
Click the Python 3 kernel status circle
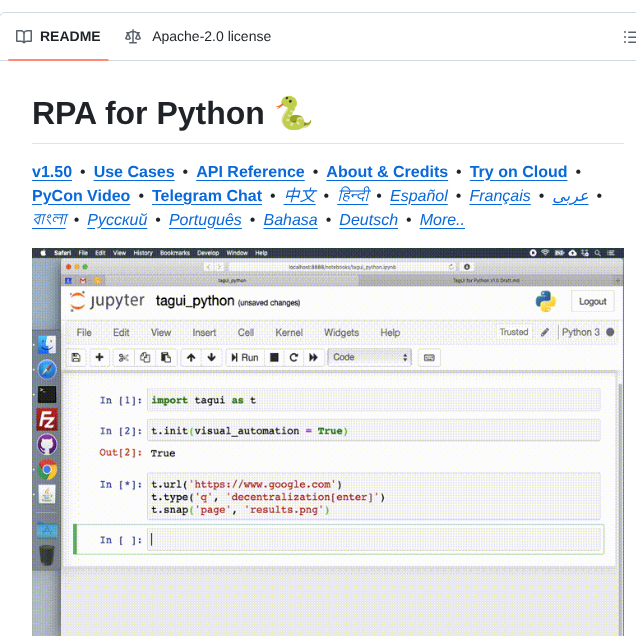tap(610, 332)
